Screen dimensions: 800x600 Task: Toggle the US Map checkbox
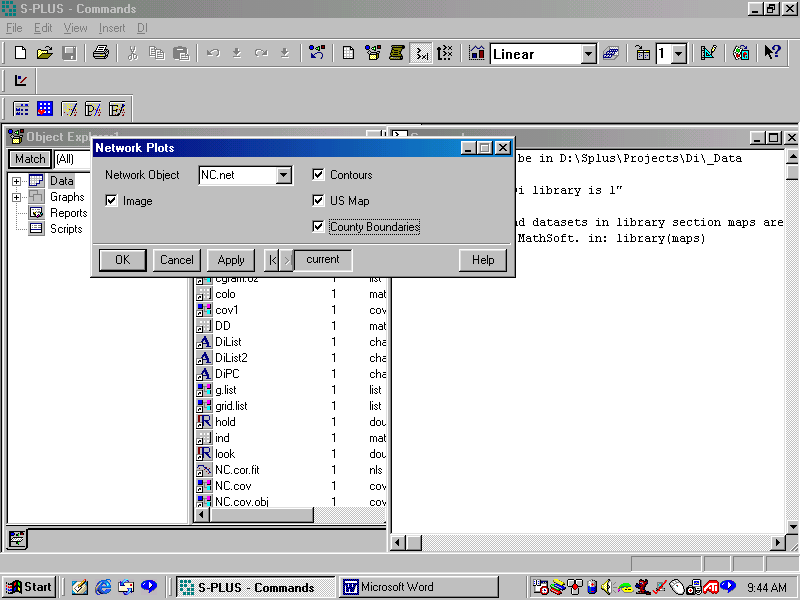click(319, 201)
